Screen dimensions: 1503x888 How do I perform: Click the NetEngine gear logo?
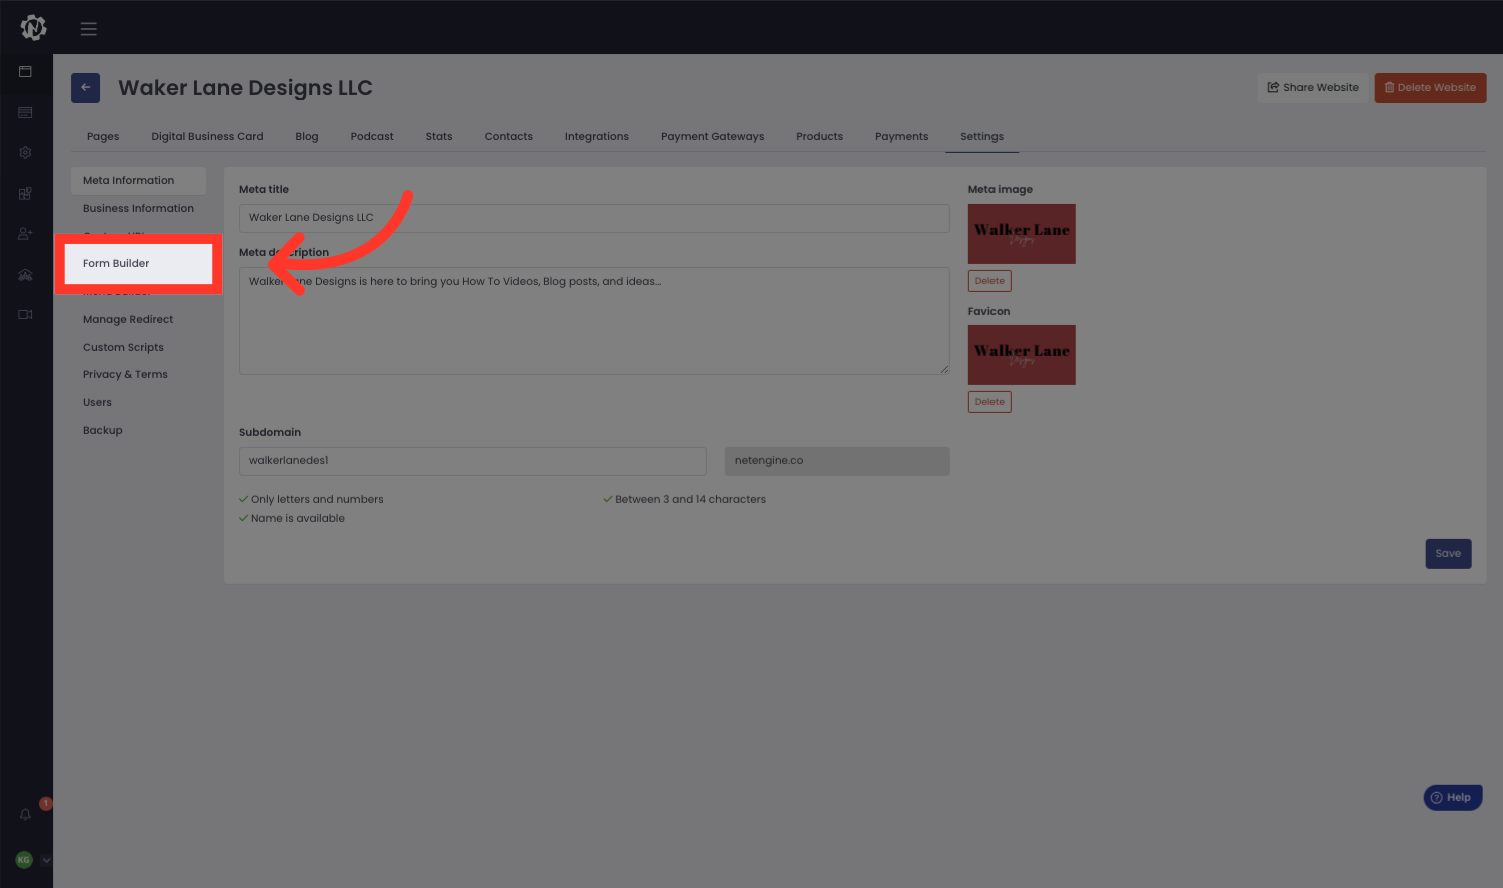coord(33,28)
